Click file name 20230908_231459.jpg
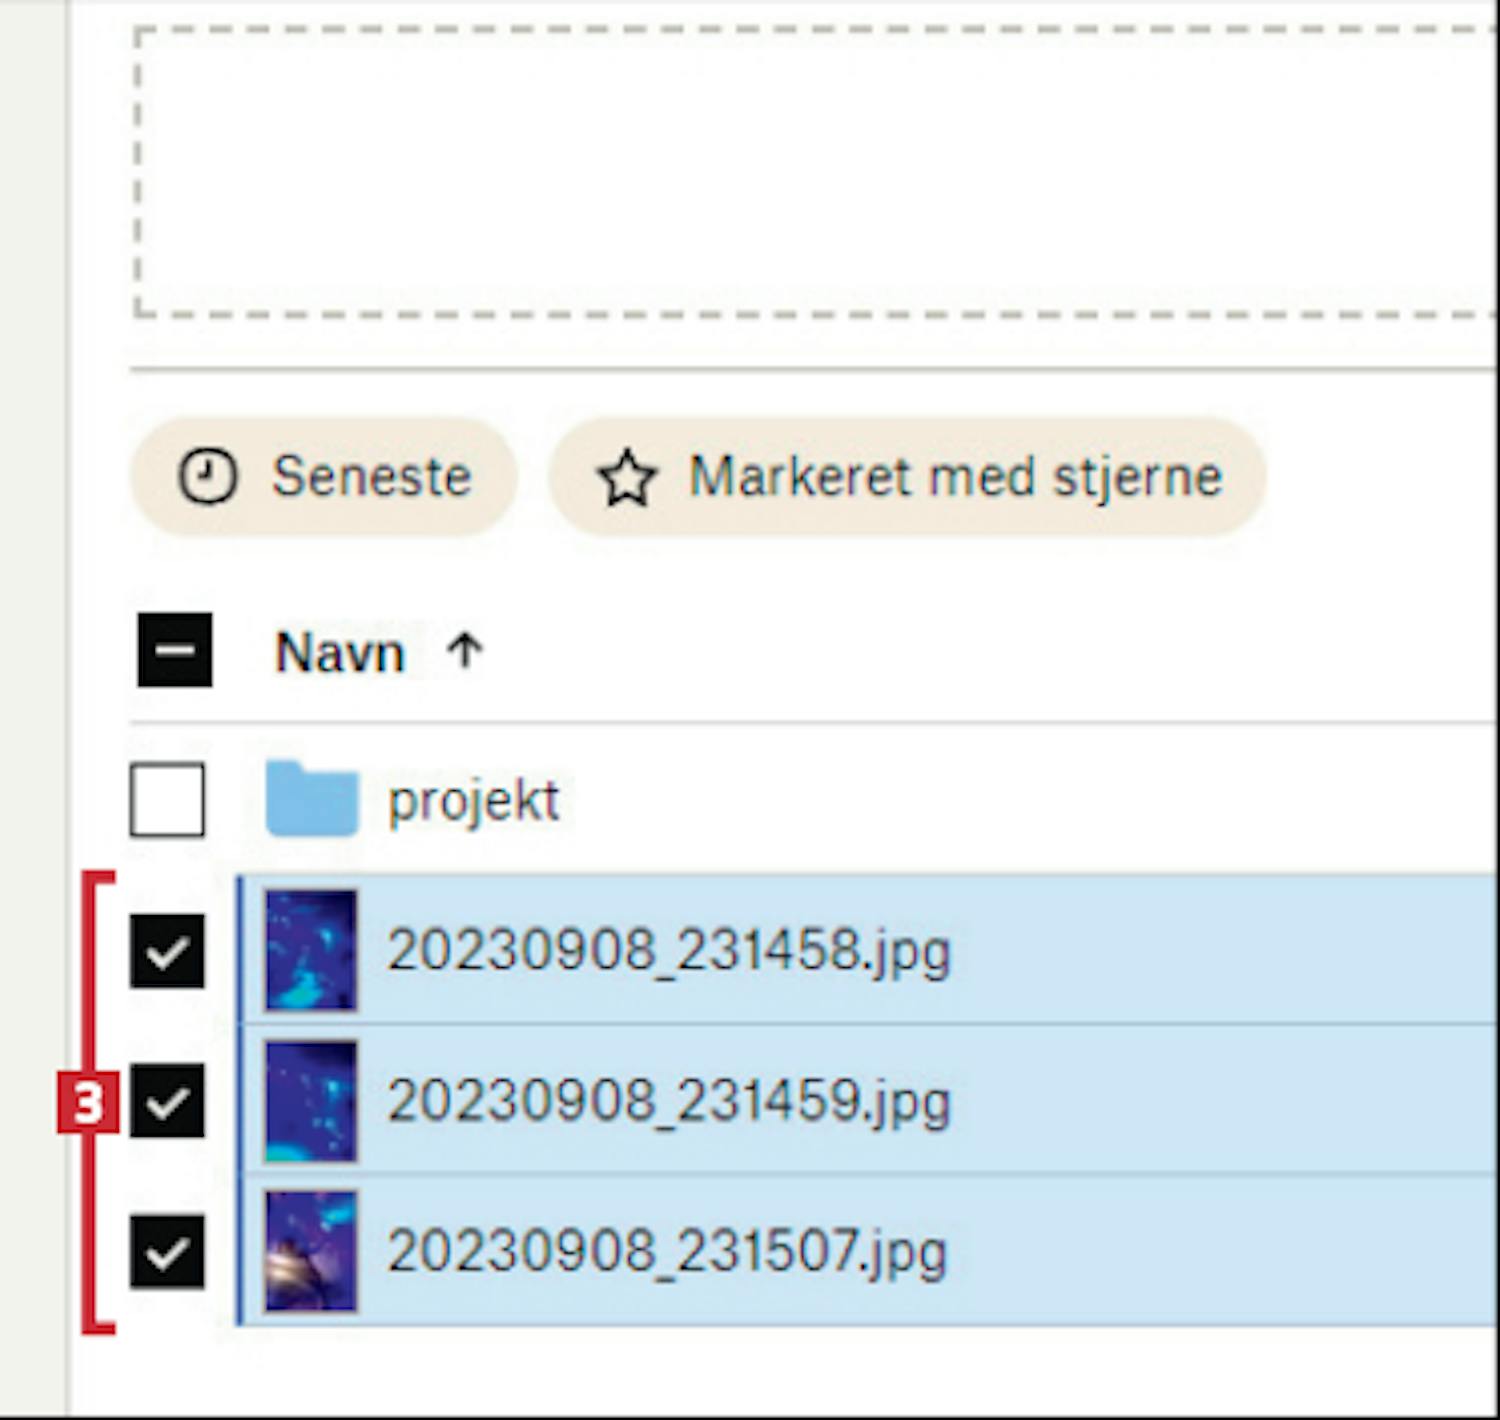The width and height of the screenshot is (1500, 1420). tap(668, 1101)
